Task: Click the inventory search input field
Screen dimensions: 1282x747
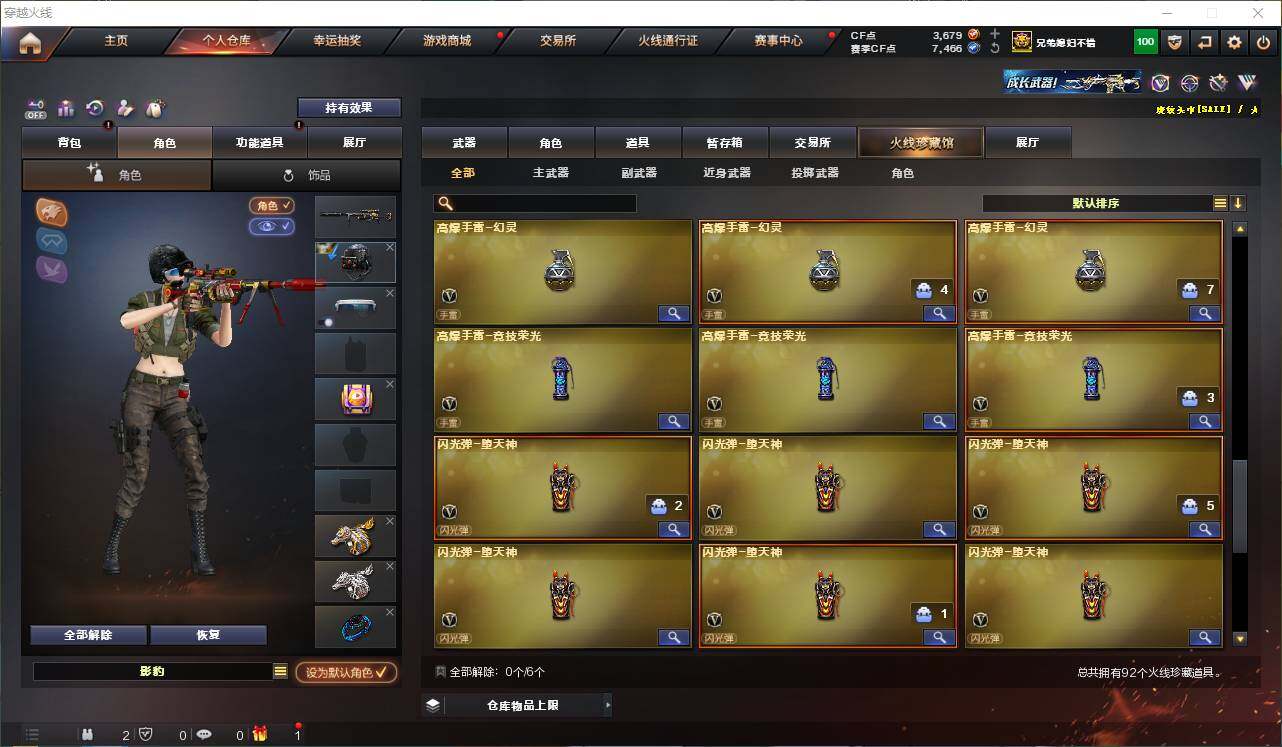Action: click(x=535, y=203)
